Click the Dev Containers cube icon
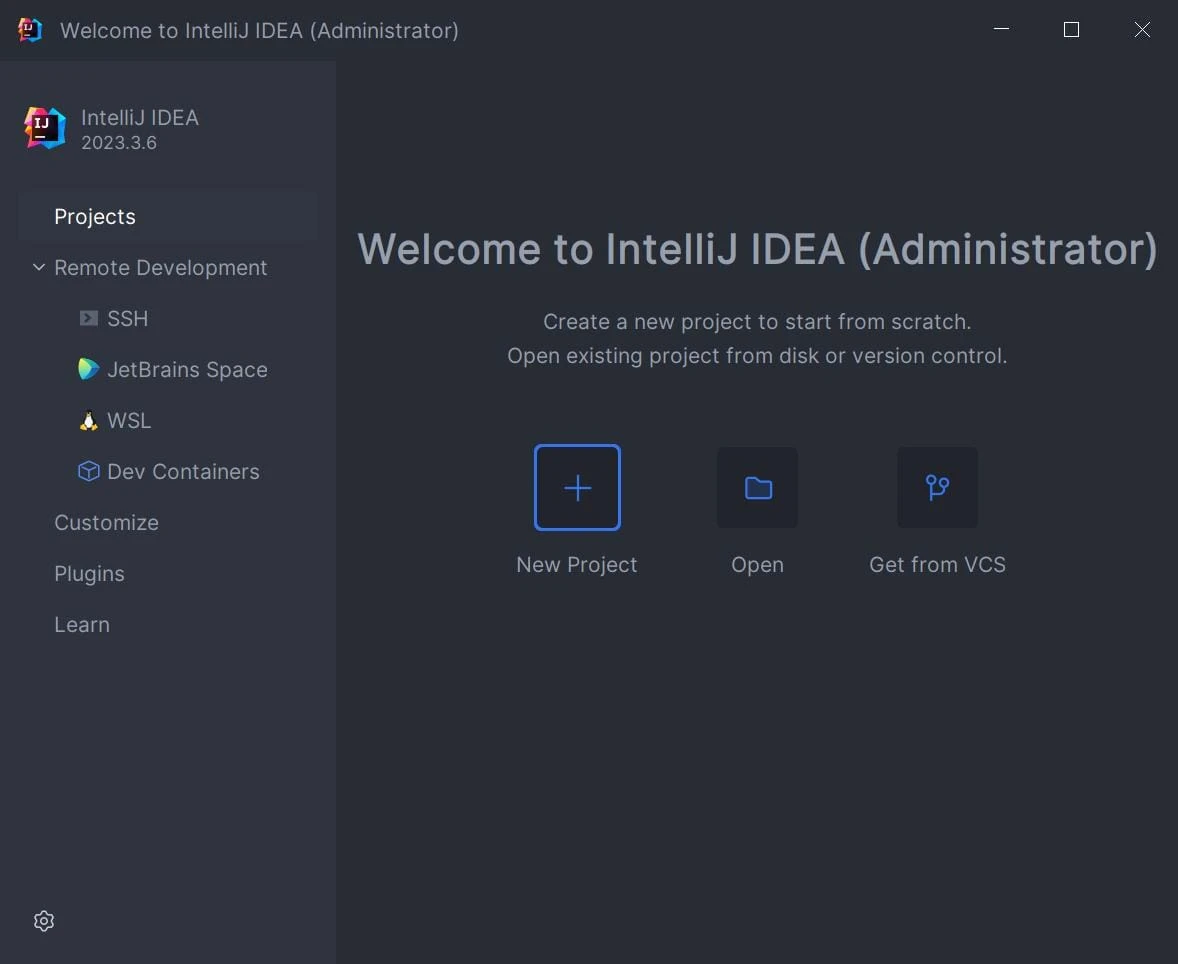The height and width of the screenshot is (964, 1178). pyautogui.click(x=89, y=471)
